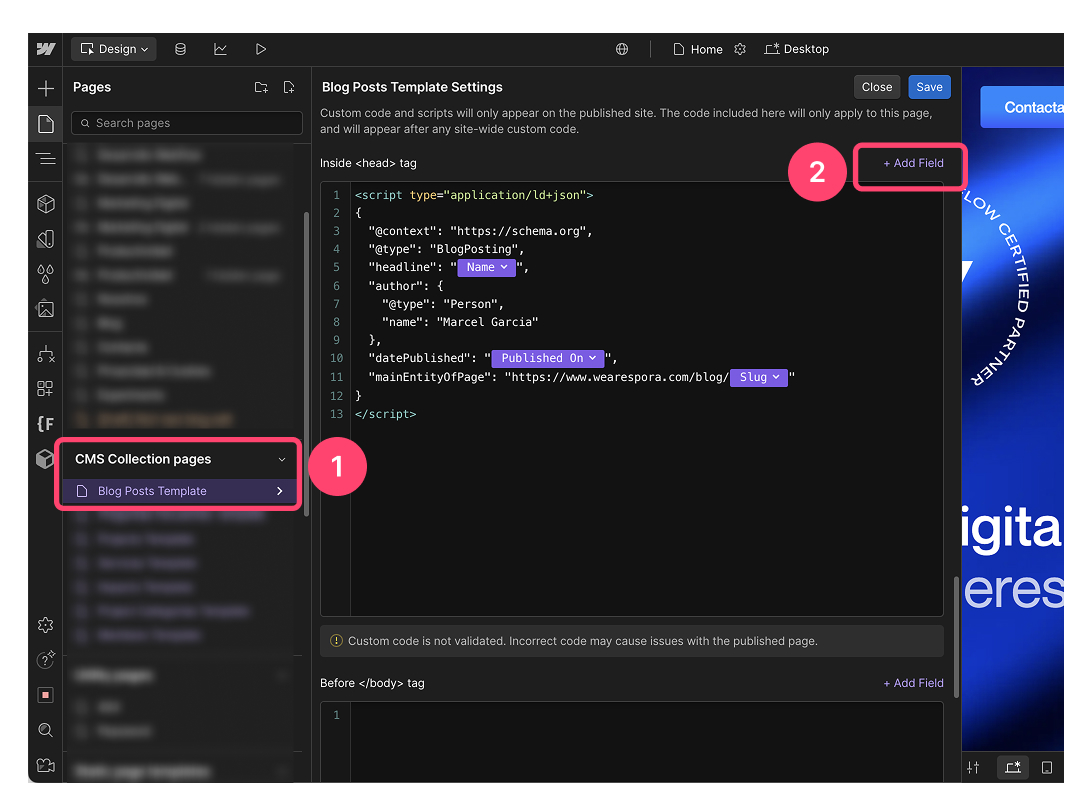Open the CMS database icon in top bar
The height and width of the screenshot is (809, 1084).
point(180,49)
